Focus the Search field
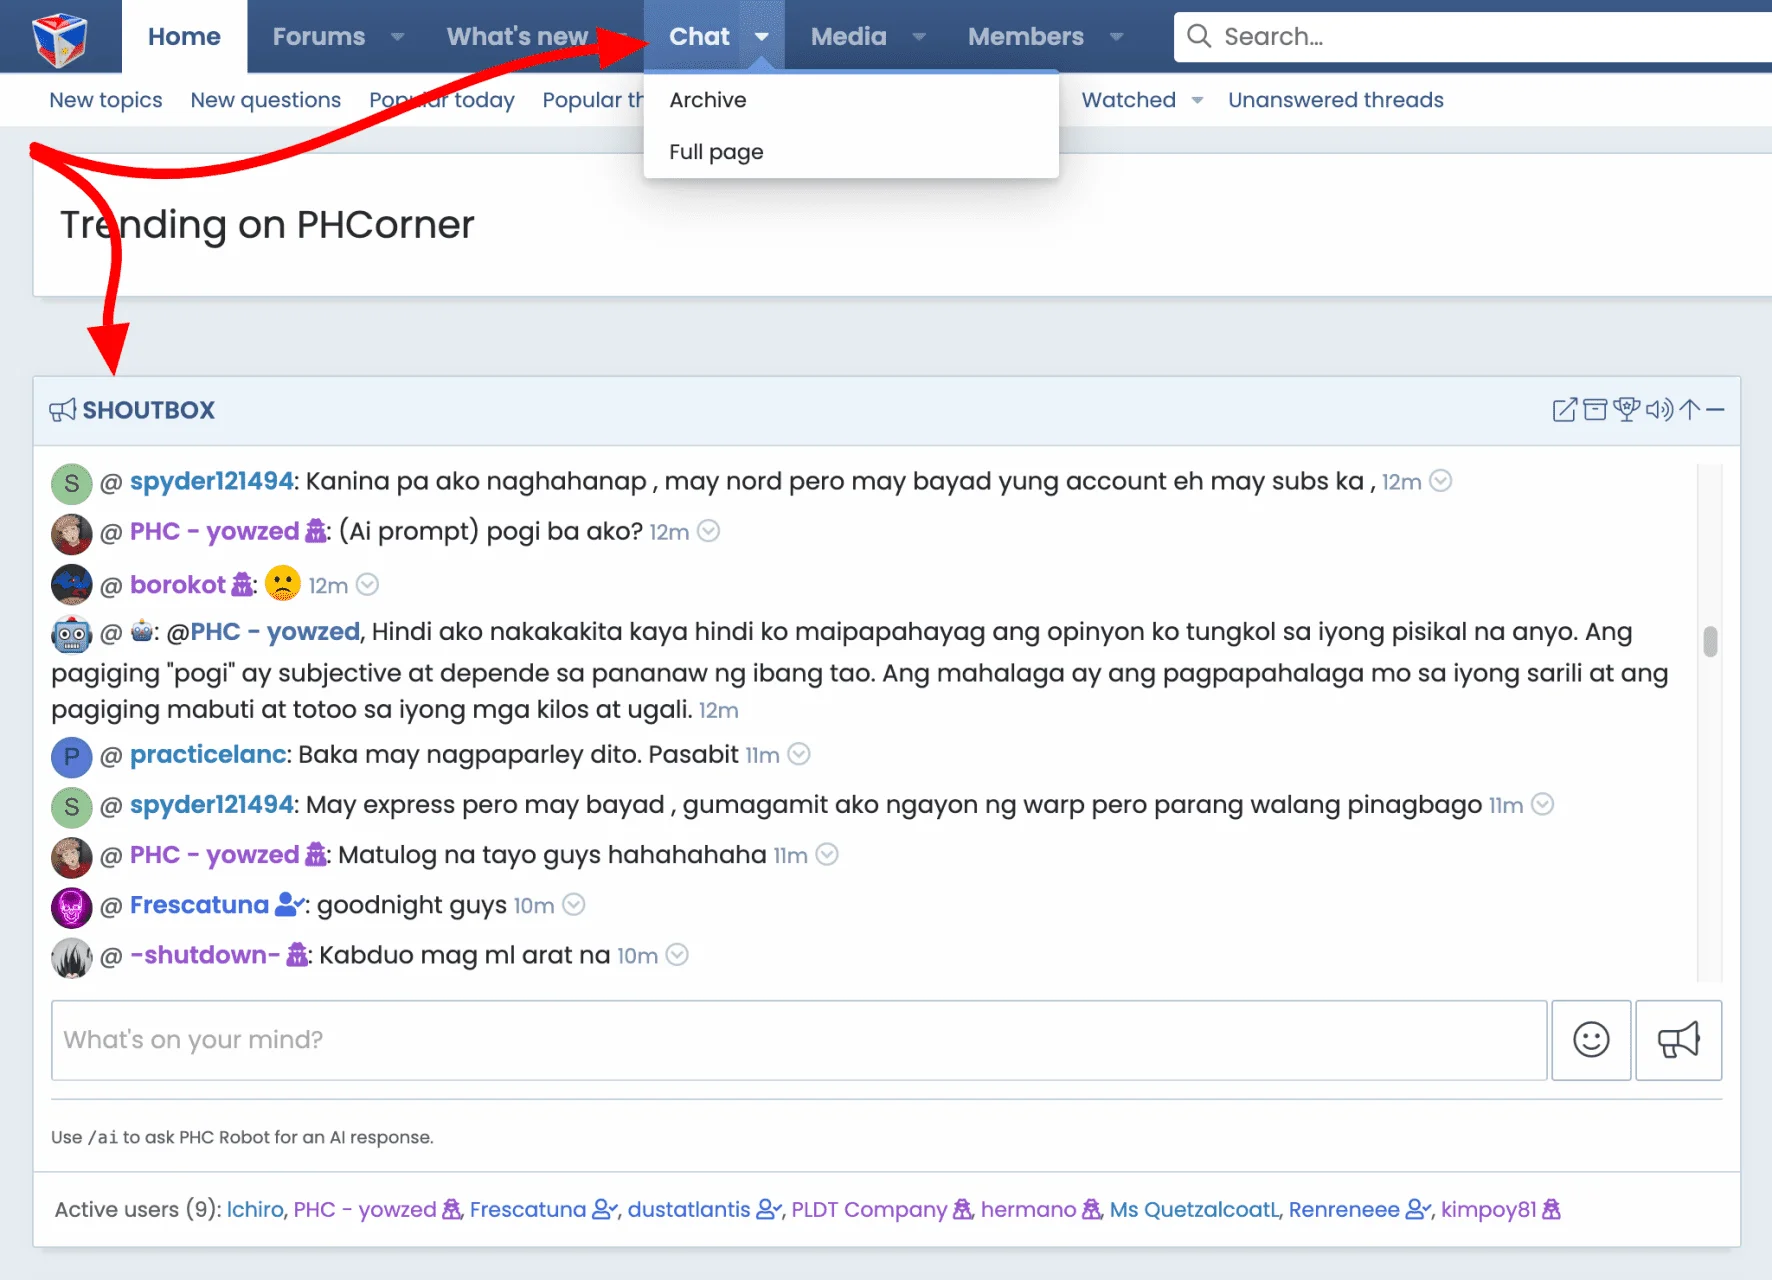The height and width of the screenshot is (1280, 1772). coord(1473,37)
